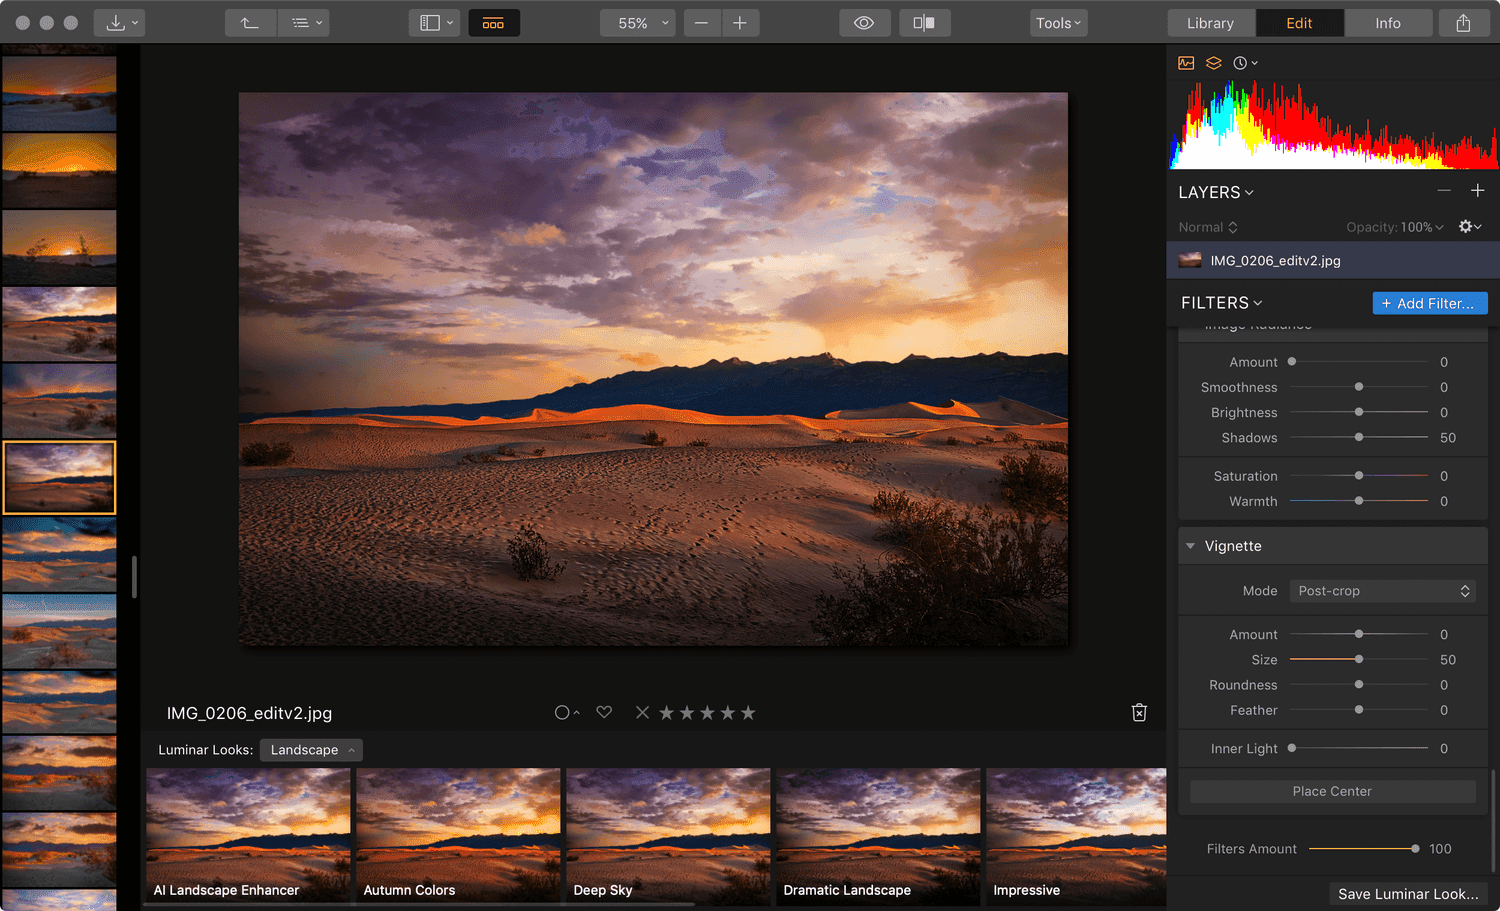Set rating to the first star
The height and width of the screenshot is (911, 1500).
[666, 712]
